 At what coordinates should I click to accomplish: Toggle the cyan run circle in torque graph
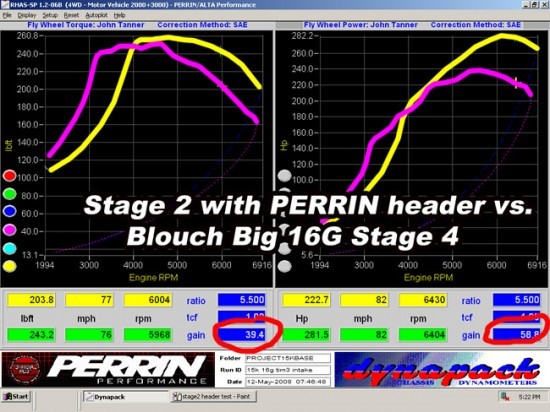[9, 248]
